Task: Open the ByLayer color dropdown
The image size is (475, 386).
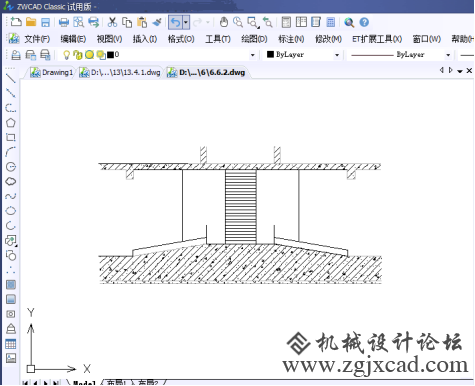Action: pos(337,55)
